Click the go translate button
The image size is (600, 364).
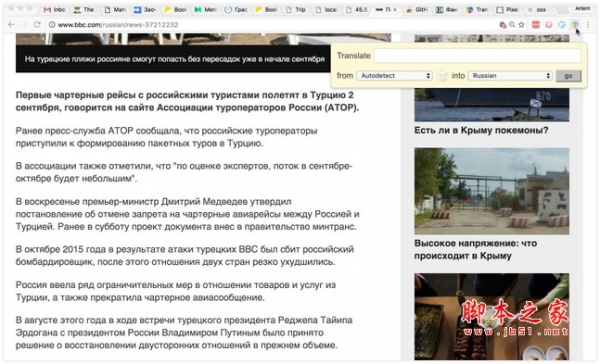(568, 76)
